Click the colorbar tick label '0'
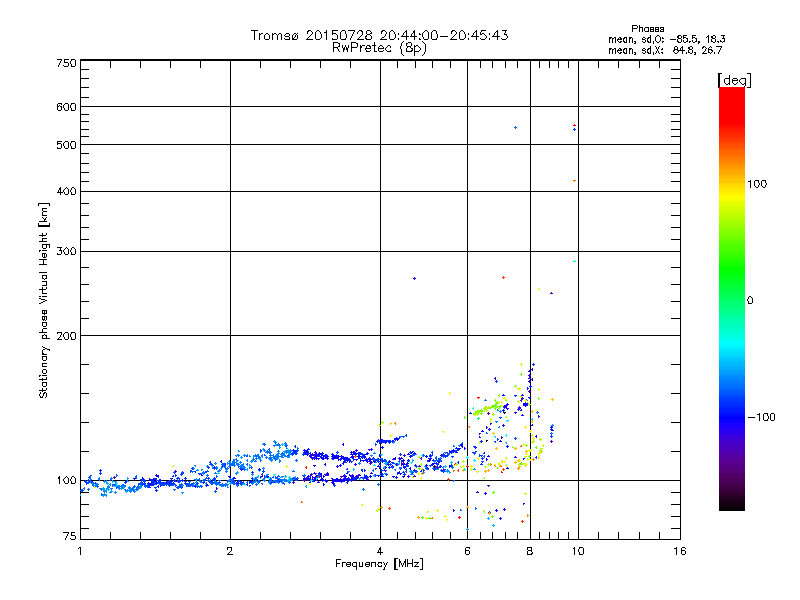Screen dimensions: 800x600 point(750,301)
